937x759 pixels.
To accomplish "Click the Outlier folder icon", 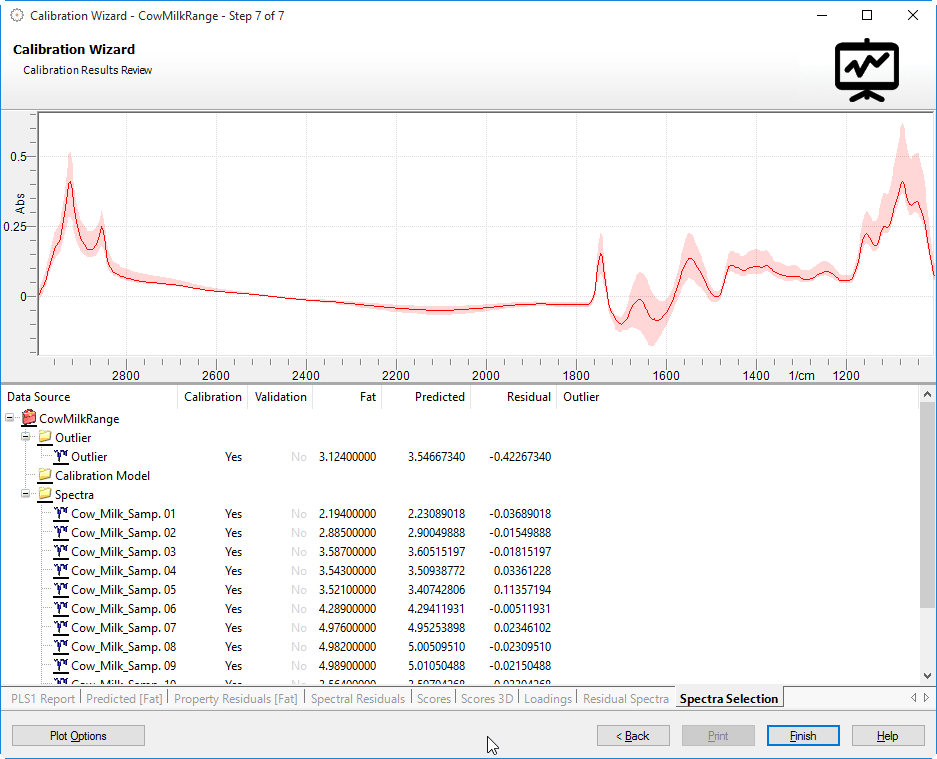I will point(45,438).
